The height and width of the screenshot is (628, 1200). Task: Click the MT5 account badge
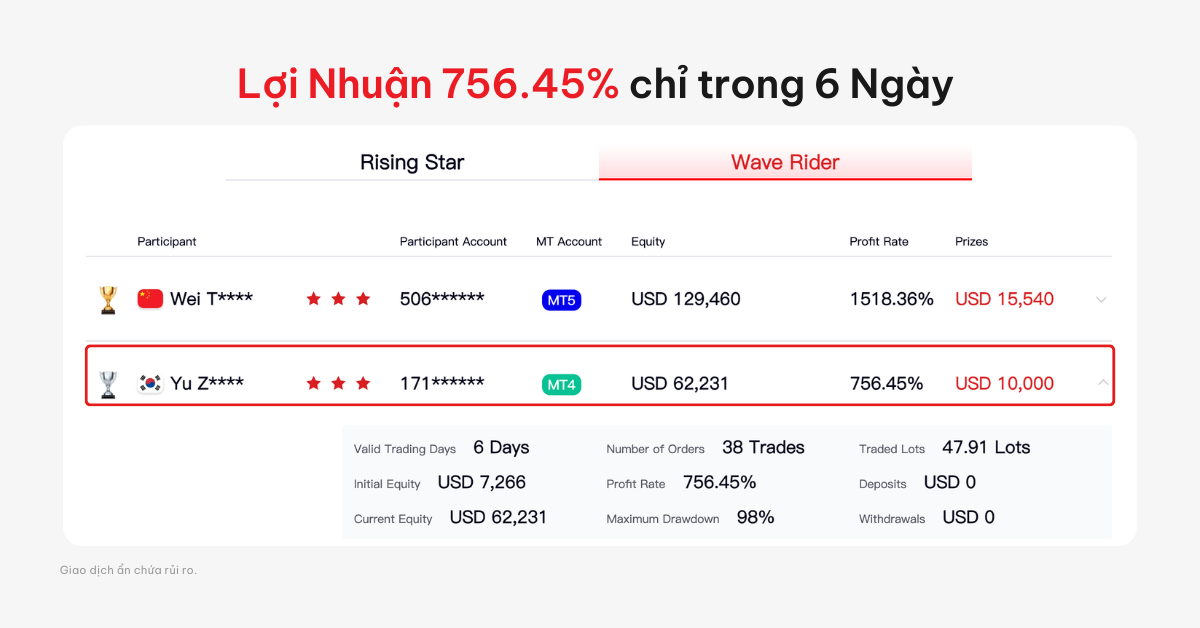tap(561, 300)
